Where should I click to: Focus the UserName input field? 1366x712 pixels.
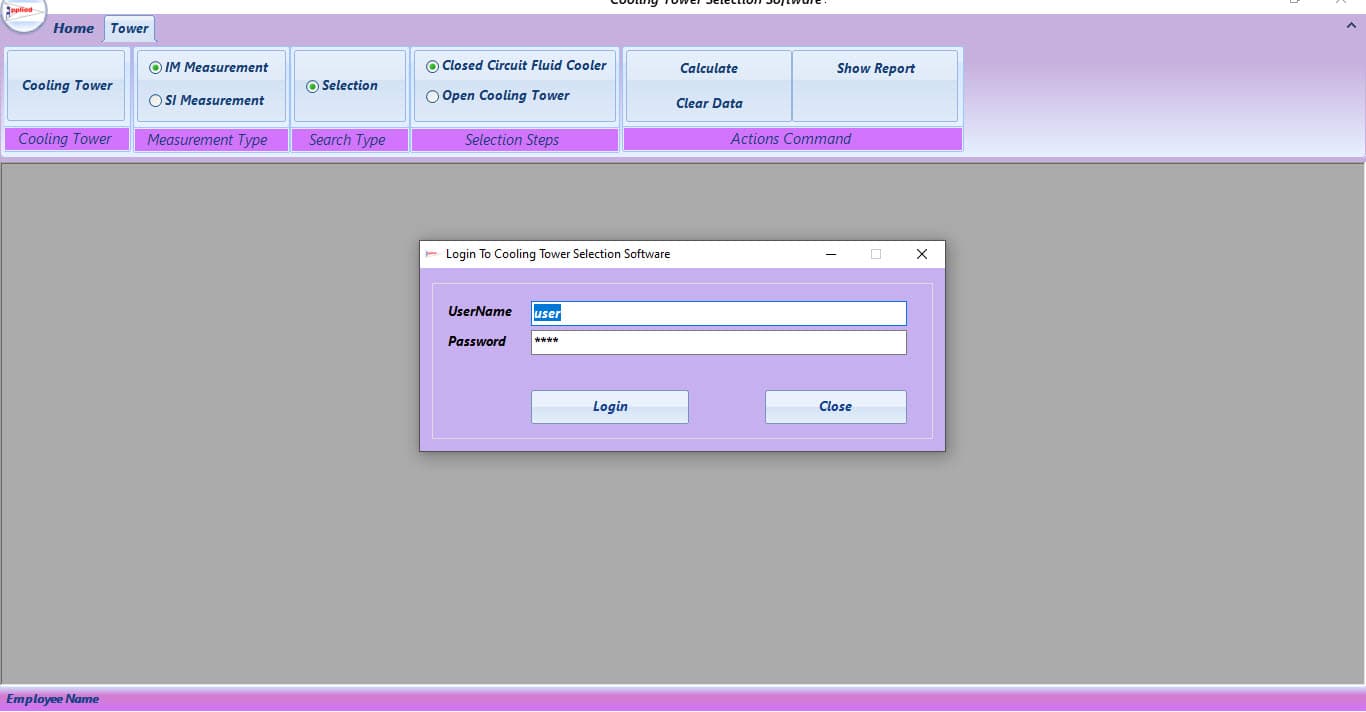pyautogui.click(x=719, y=314)
